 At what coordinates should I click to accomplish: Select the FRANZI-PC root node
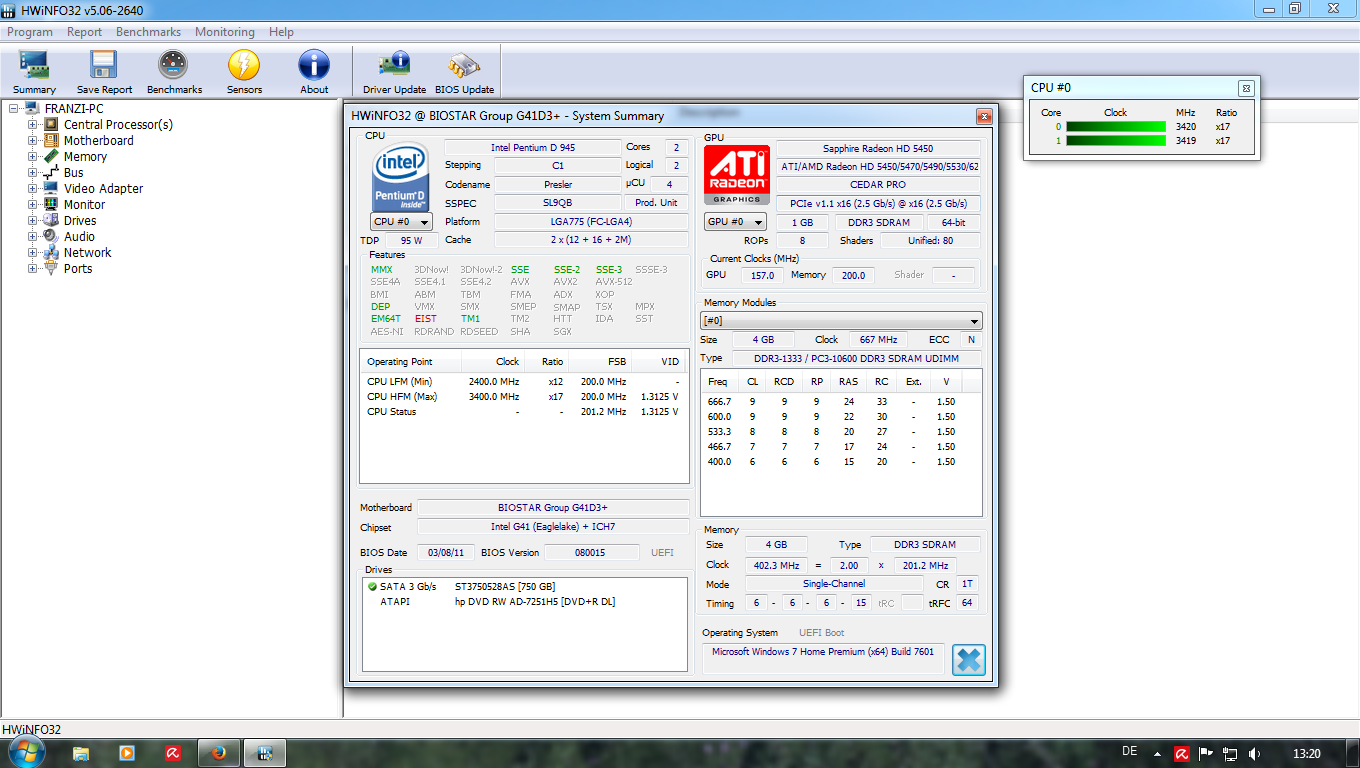pos(74,109)
